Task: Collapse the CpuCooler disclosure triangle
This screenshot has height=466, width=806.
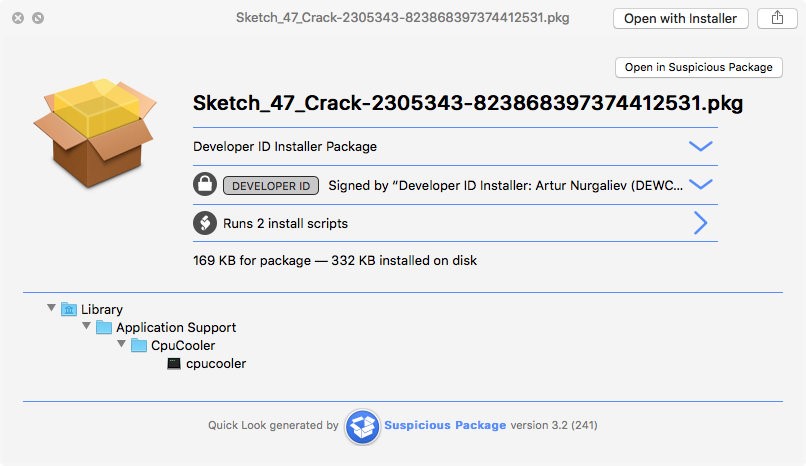Action: coord(121,345)
